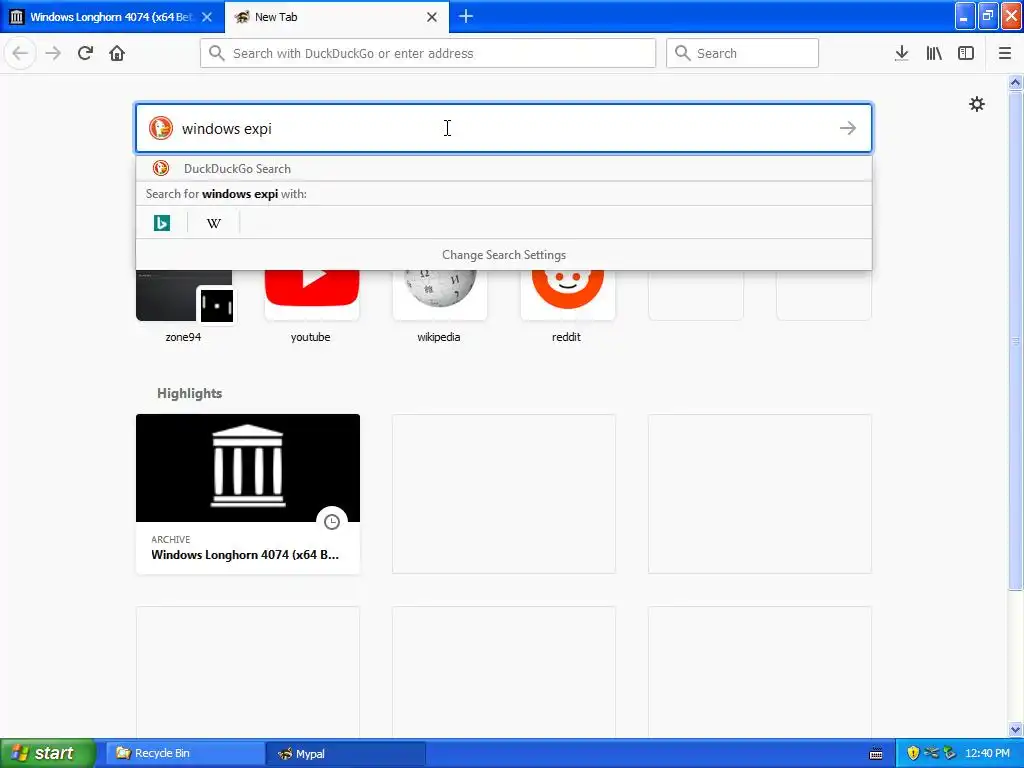Open new tab page settings gear
Screen dimensions: 1024x768
pyautogui.click(x=976, y=104)
